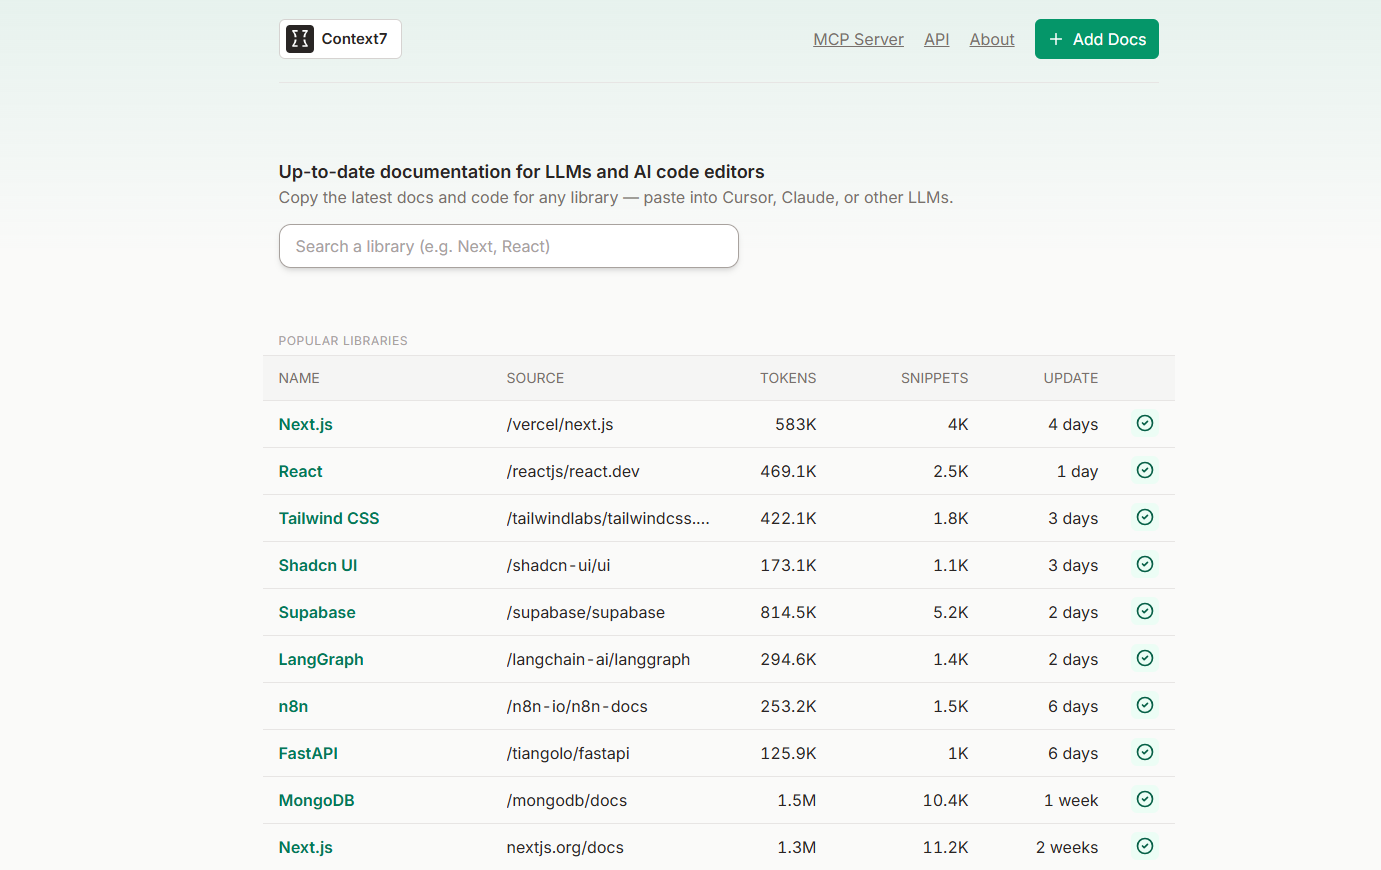Screen dimensions: 1381x870
Task: Open the Next.js library with source /vercel/next.js
Action: pos(305,424)
